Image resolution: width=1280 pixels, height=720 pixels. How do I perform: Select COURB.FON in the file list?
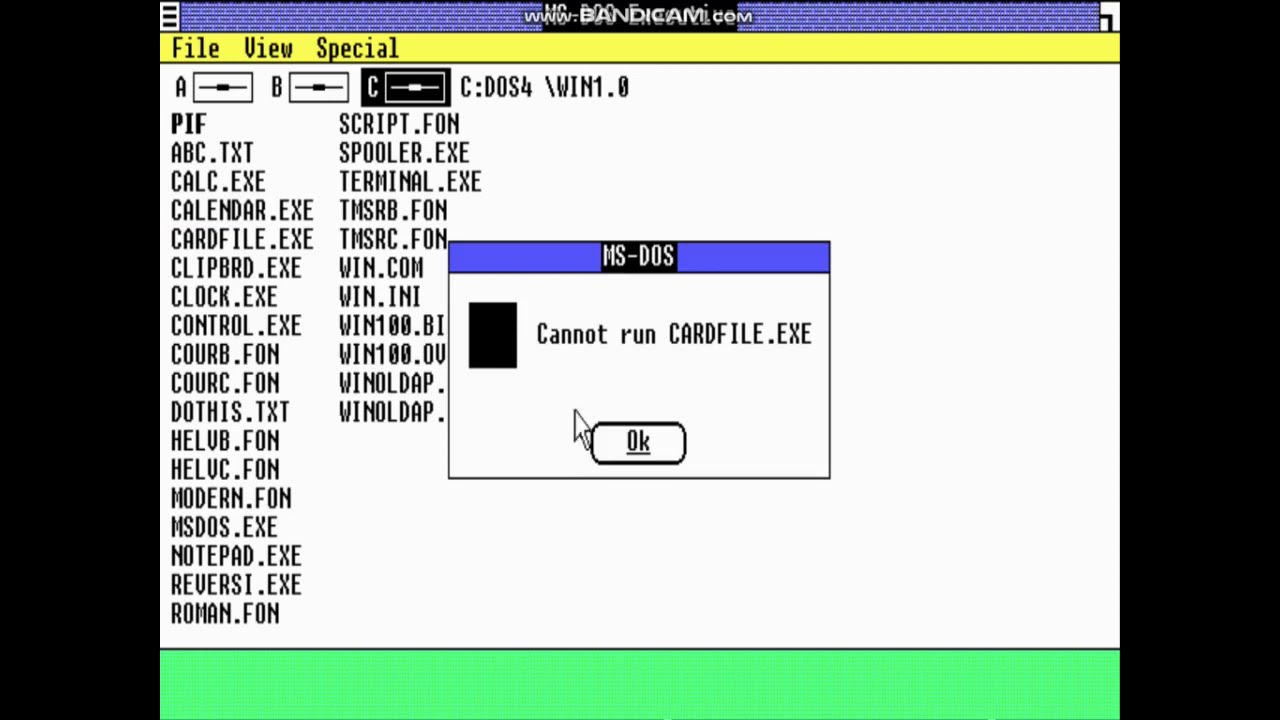pos(225,355)
